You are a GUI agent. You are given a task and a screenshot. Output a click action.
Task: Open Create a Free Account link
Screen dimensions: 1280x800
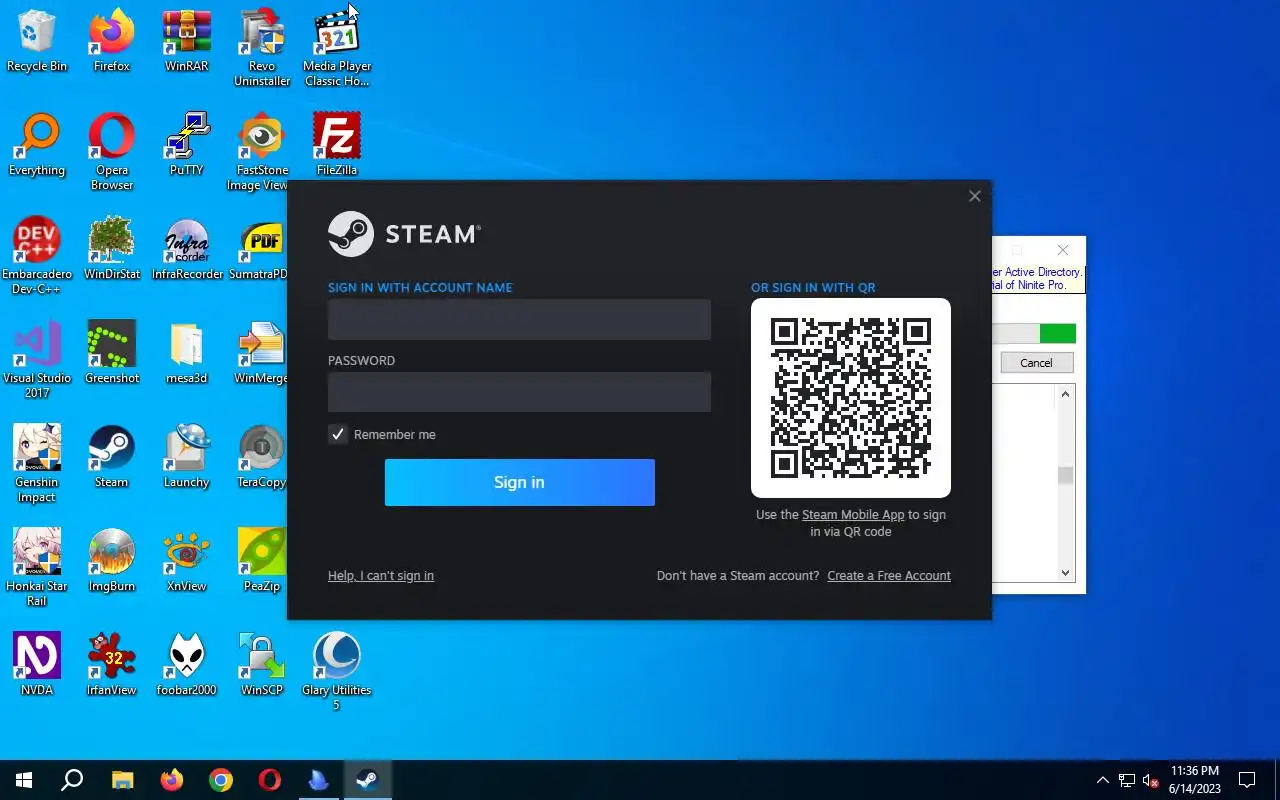889,576
